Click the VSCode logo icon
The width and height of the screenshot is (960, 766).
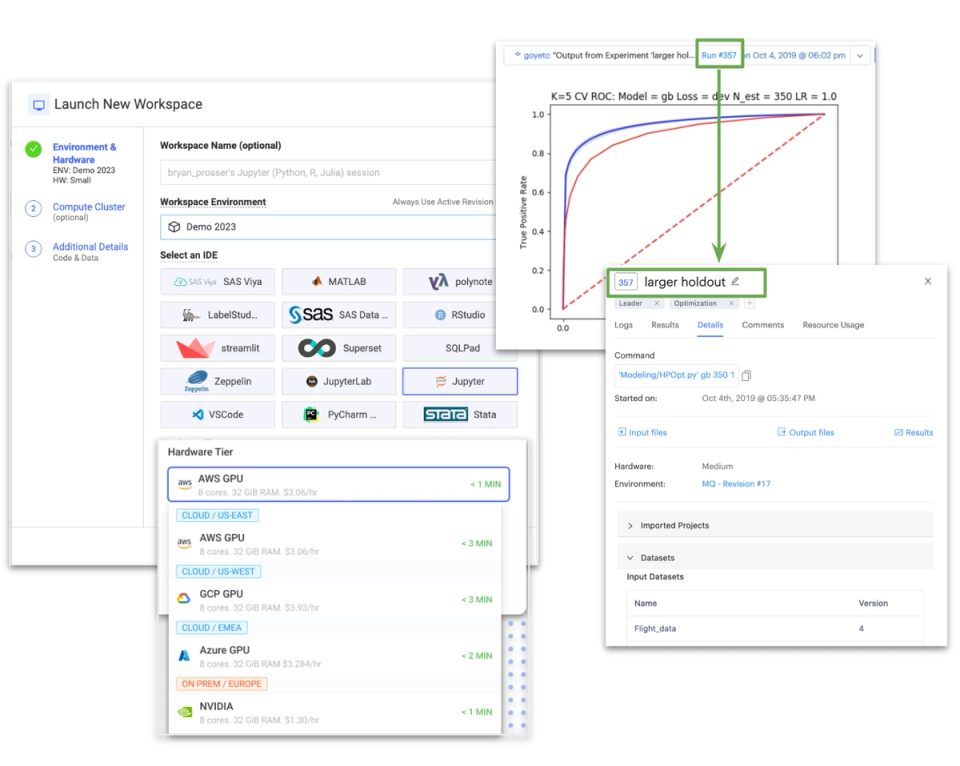[198, 415]
